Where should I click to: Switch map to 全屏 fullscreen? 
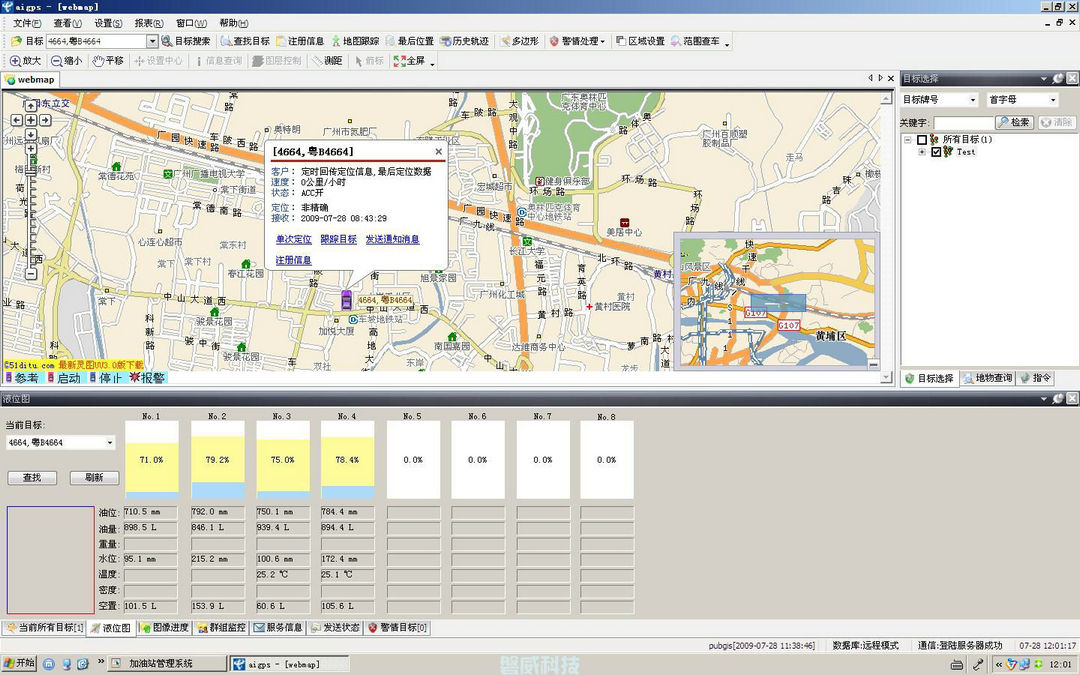point(410,61)
